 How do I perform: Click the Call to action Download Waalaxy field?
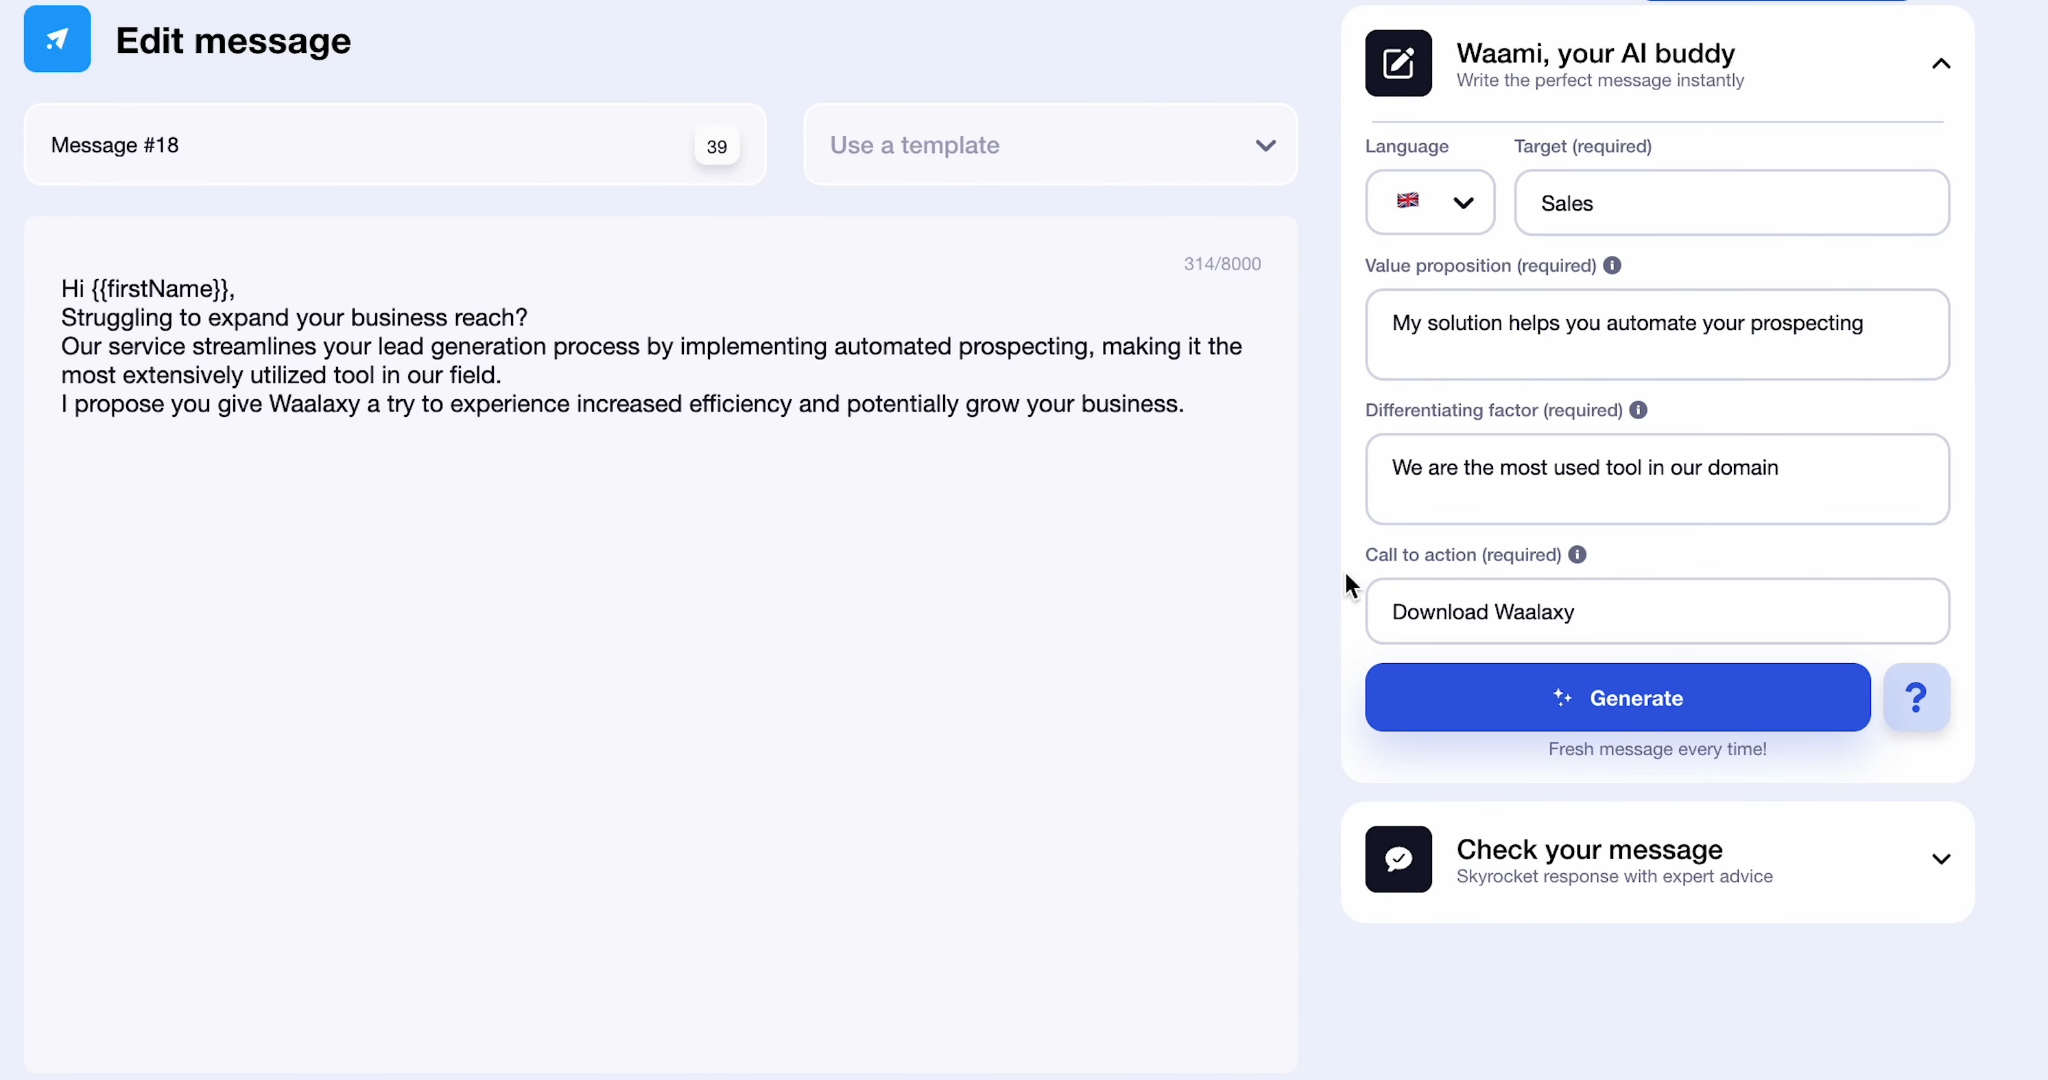tap(1657, 611)
